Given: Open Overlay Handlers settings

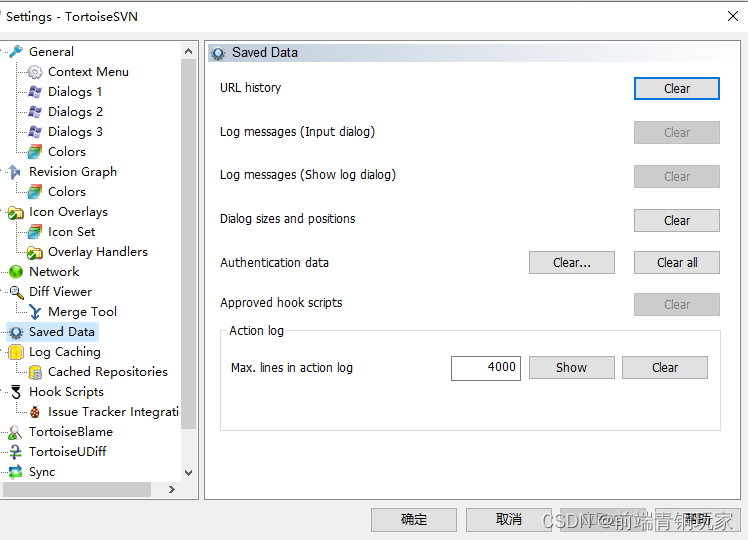Looking at the screenshot, I should [98, 252].
